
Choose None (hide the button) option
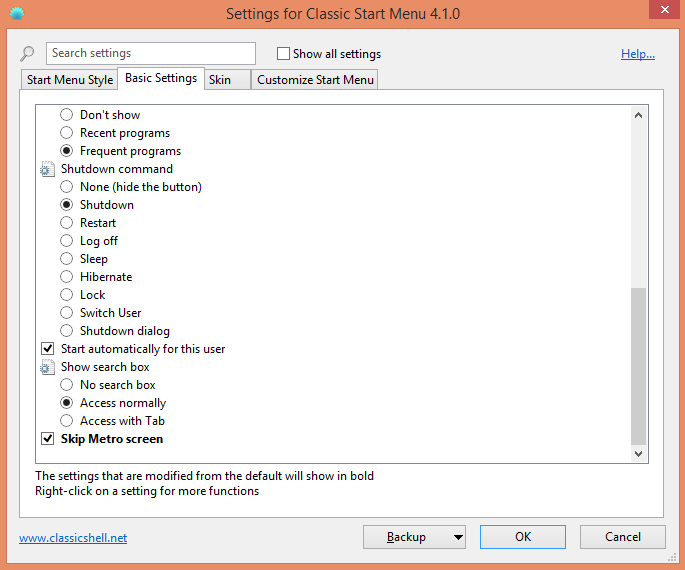pyautogui.click(x=66, y=187)
